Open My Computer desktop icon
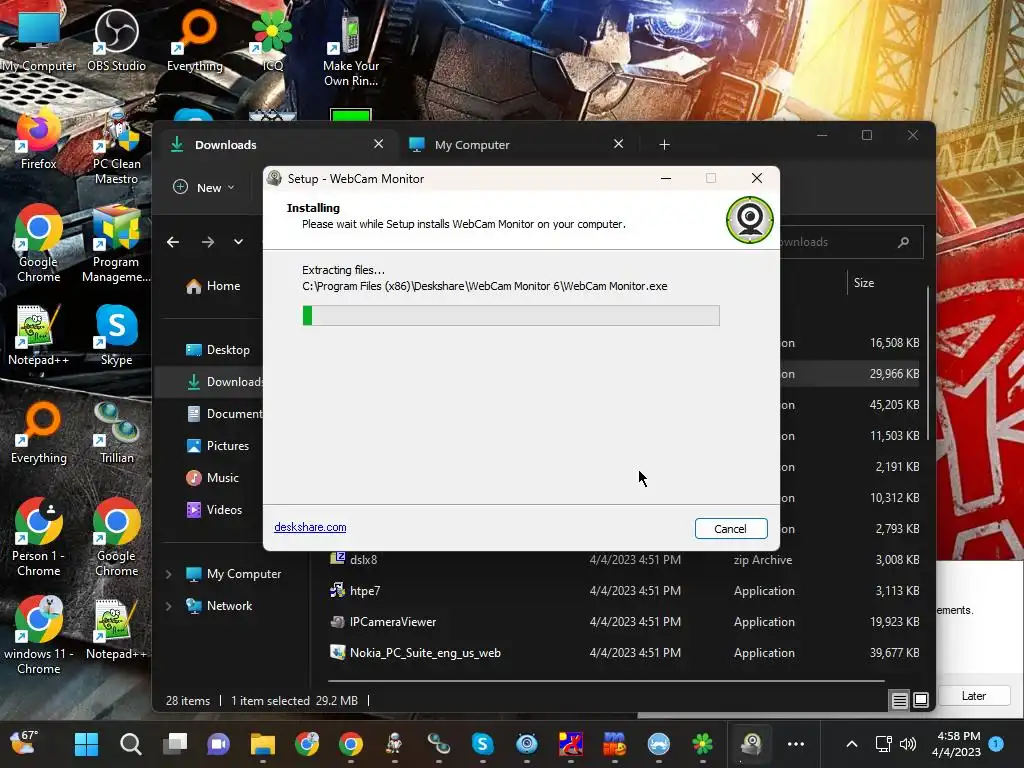1024x768 pixels. point(39,40)
